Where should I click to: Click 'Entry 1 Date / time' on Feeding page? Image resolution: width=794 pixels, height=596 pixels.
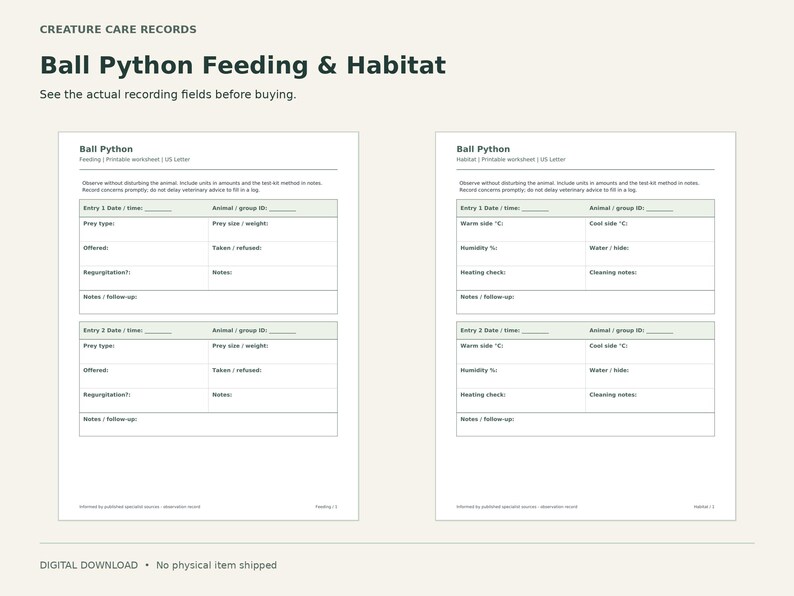(127, 208)
